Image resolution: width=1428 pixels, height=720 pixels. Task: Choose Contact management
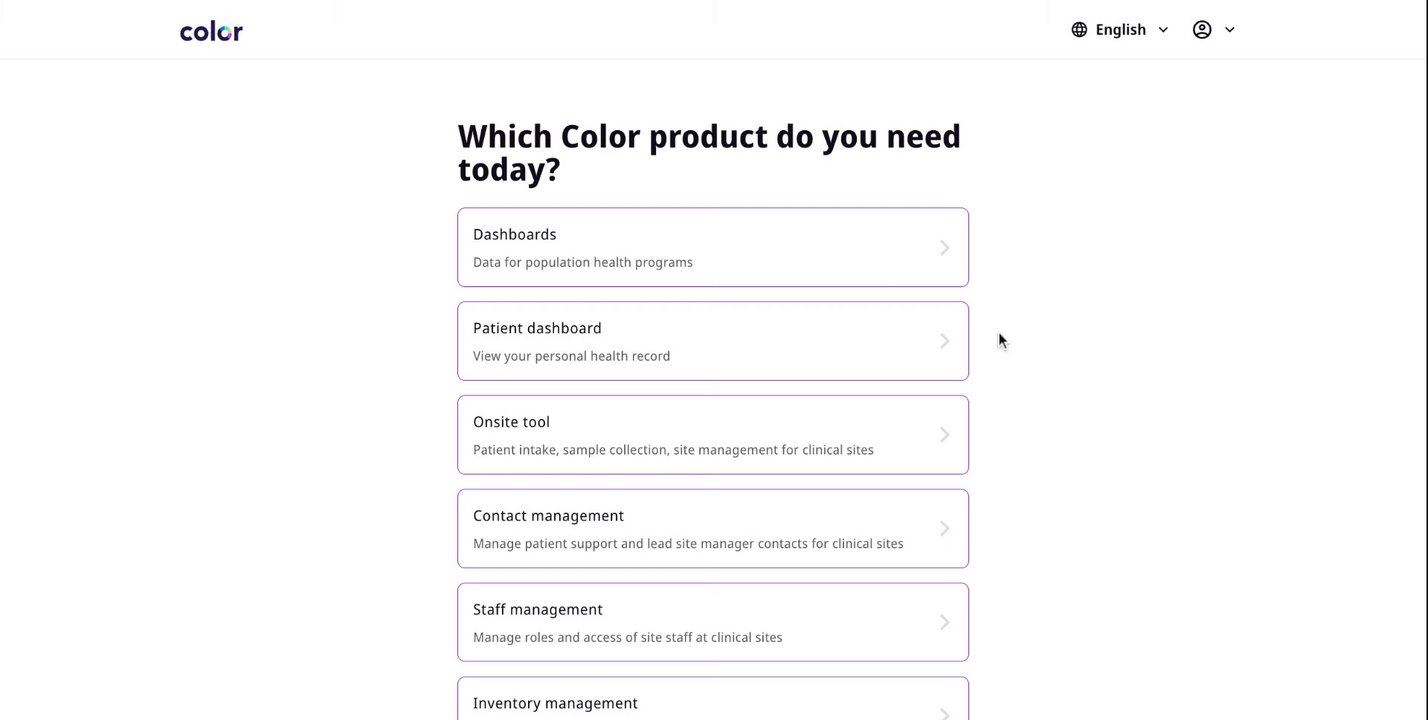pyautogui.click(x=713, y=529)
